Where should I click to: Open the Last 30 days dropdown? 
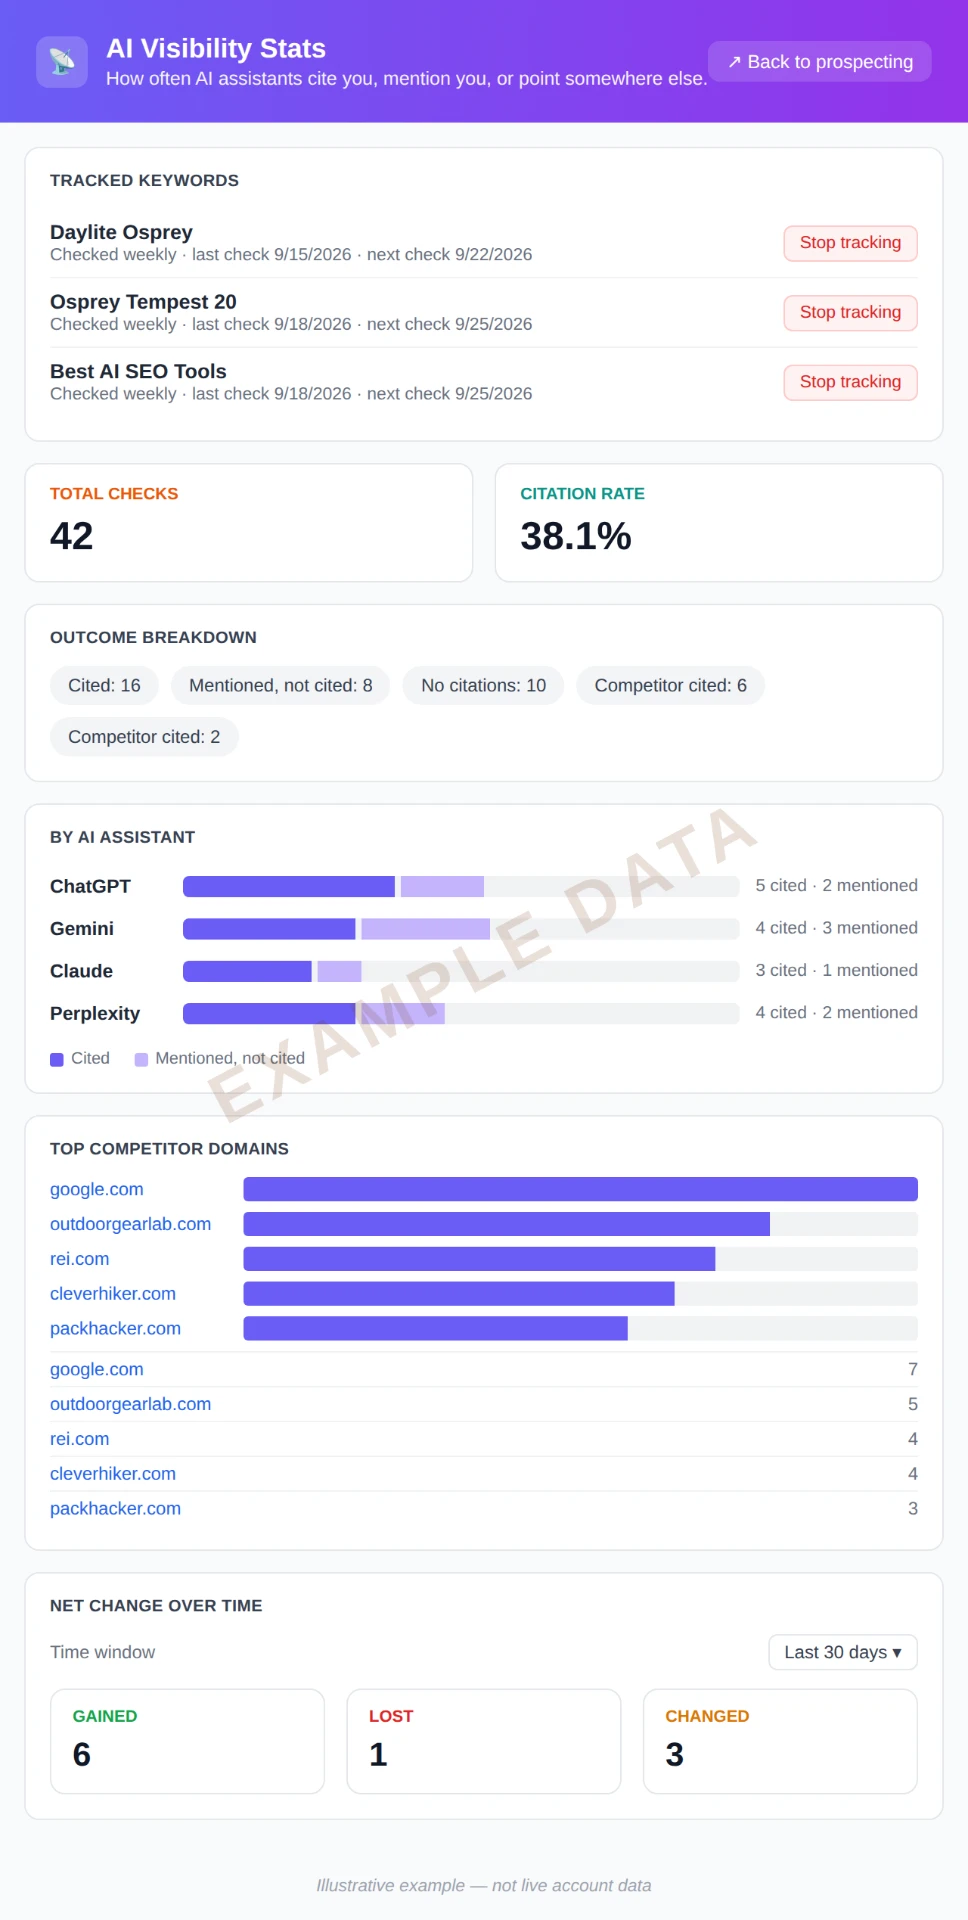843,1652
